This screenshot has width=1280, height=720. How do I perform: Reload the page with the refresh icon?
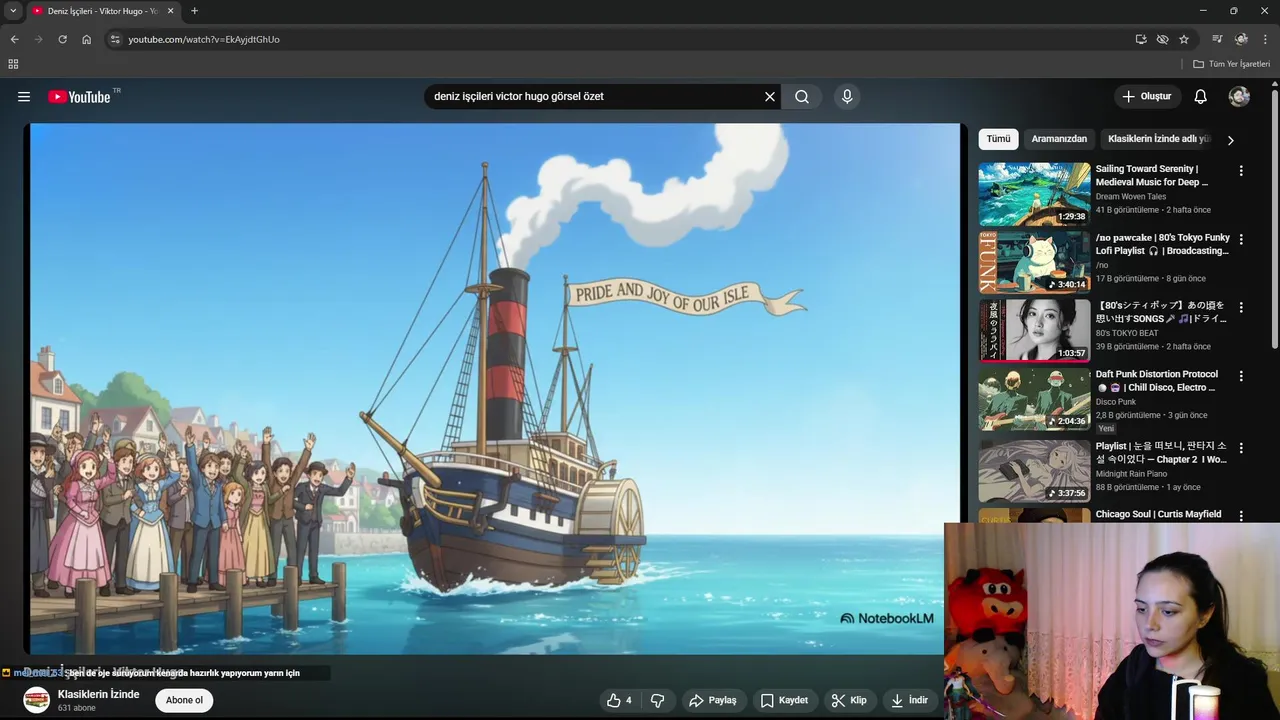coord(62,39)
